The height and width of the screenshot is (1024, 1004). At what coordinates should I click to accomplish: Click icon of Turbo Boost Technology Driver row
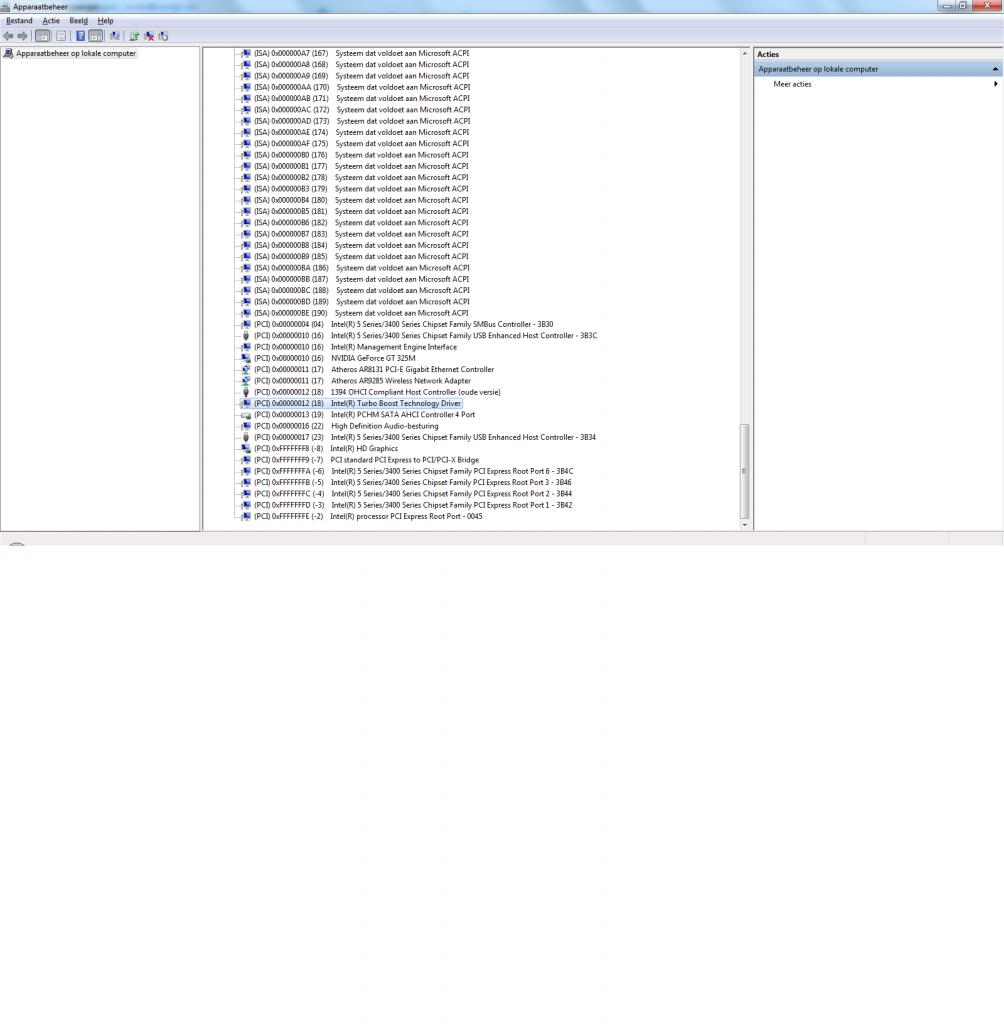(x=246, y=404)
